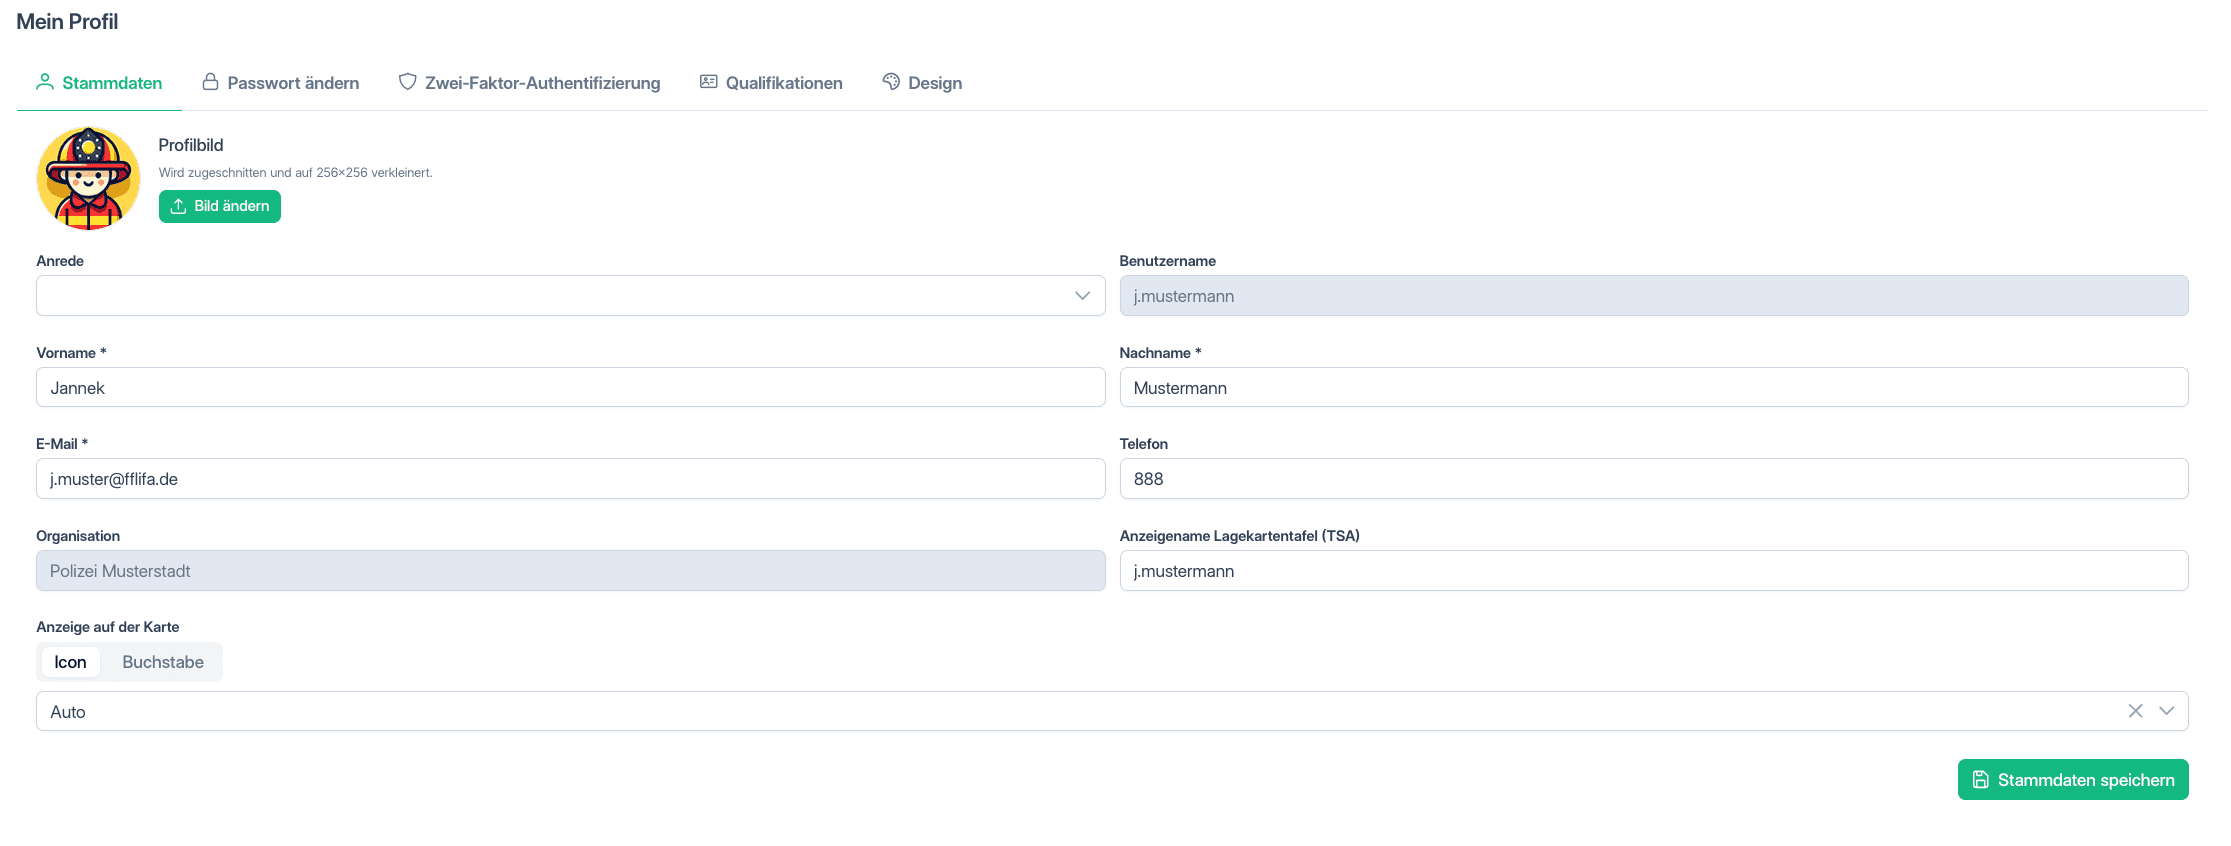This screenshot has height=846, width=2231.
Task: Expand the Auto icon dropdown chevron
Action: [2166, 711]
